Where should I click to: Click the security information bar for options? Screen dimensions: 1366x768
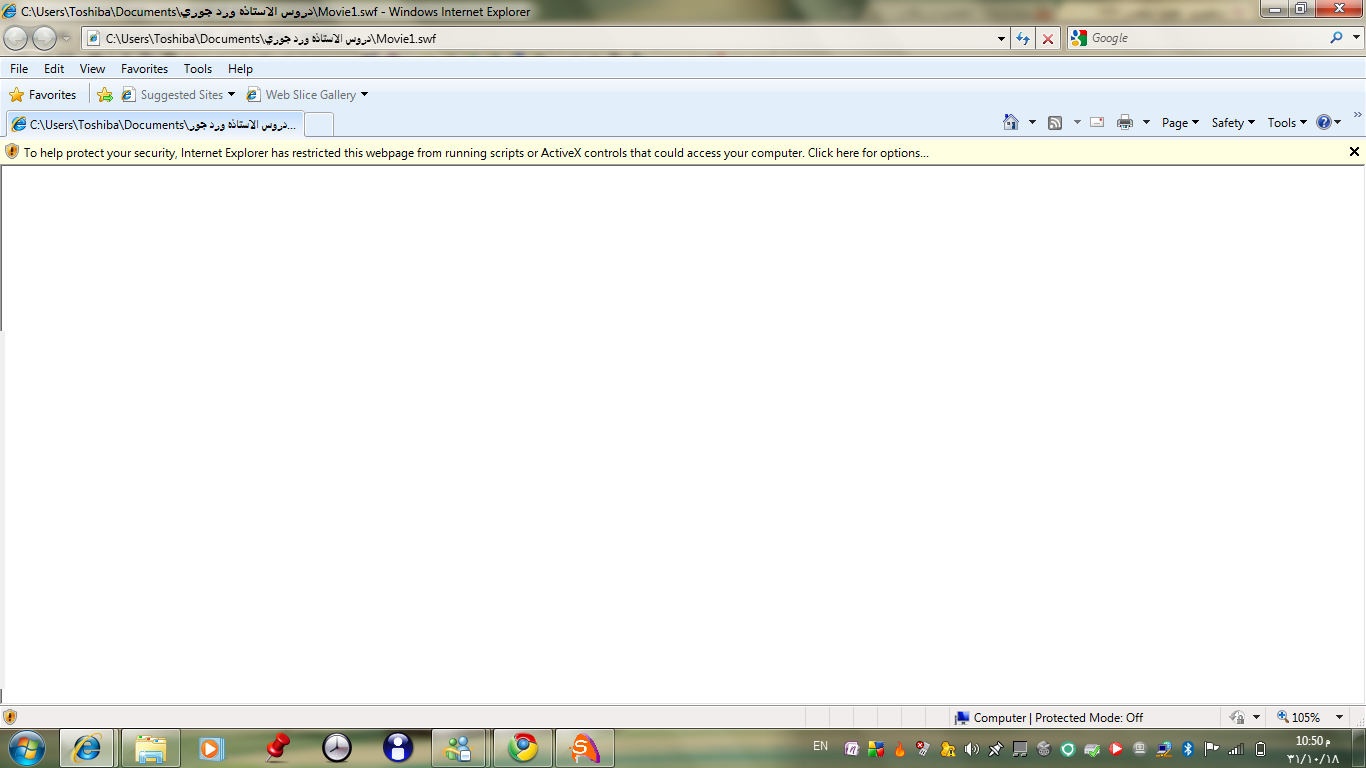pyautogui.click(x=476, y=152)
